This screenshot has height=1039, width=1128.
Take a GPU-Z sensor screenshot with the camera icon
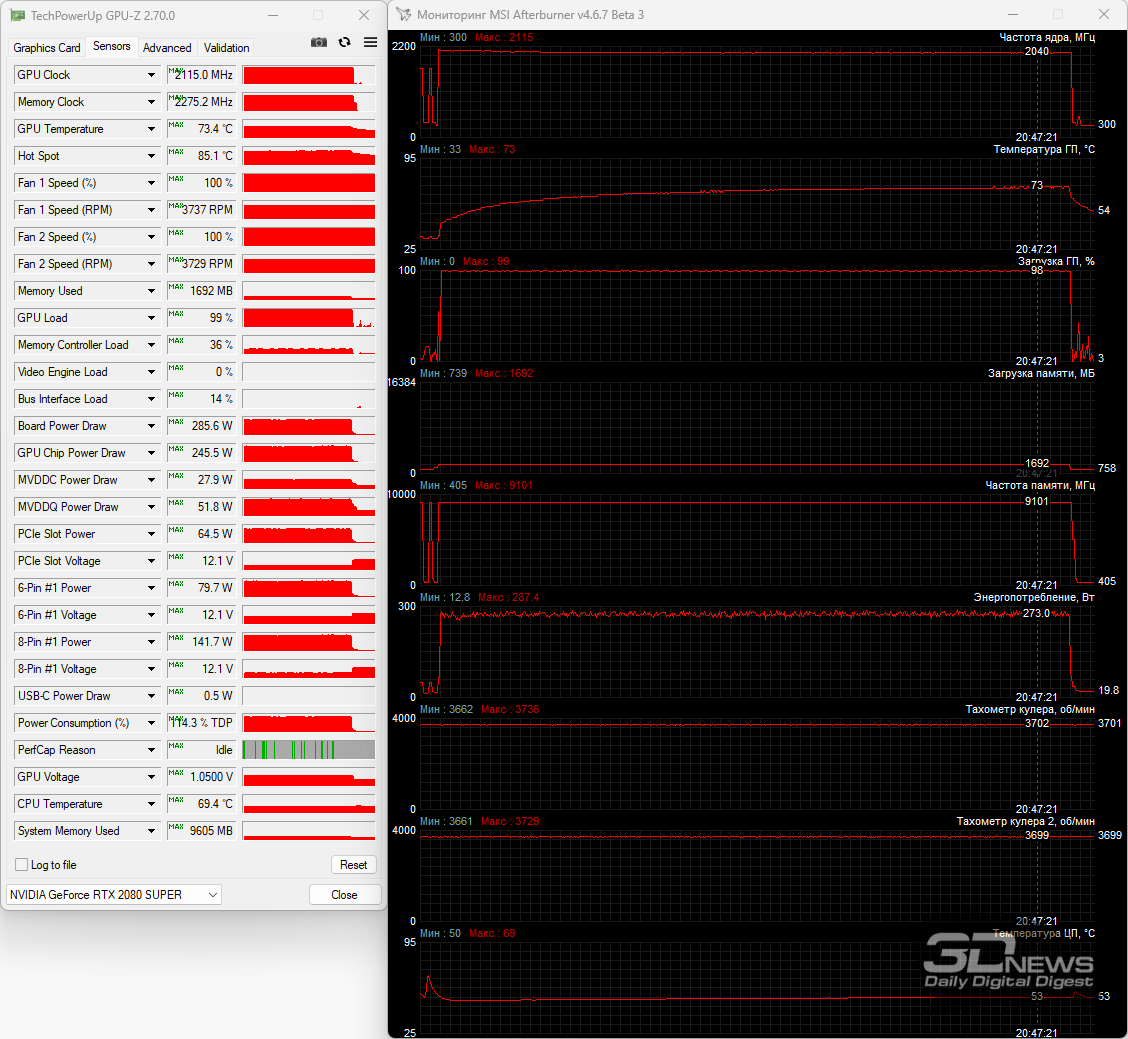coord(319,42)
